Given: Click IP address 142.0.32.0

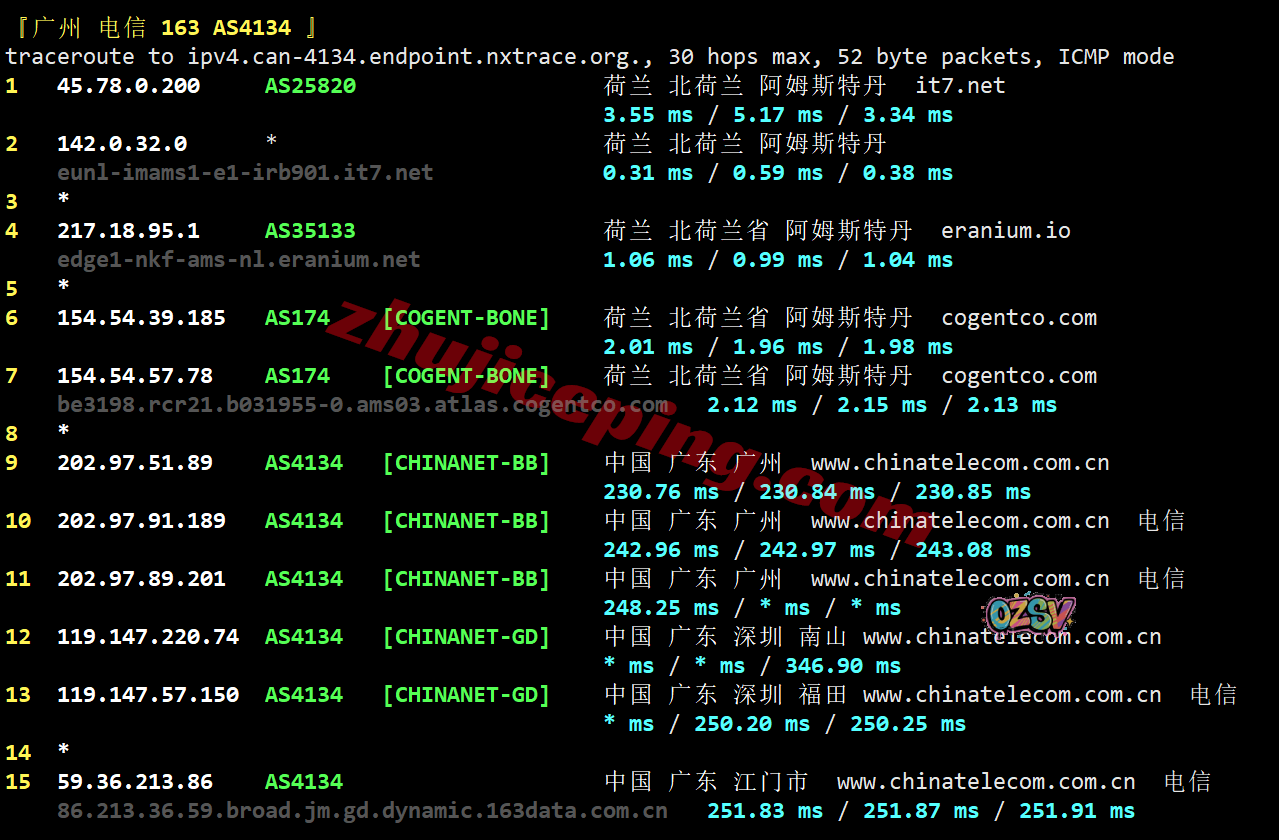Looking at the screenshot, I should click(x=121, y=144).
